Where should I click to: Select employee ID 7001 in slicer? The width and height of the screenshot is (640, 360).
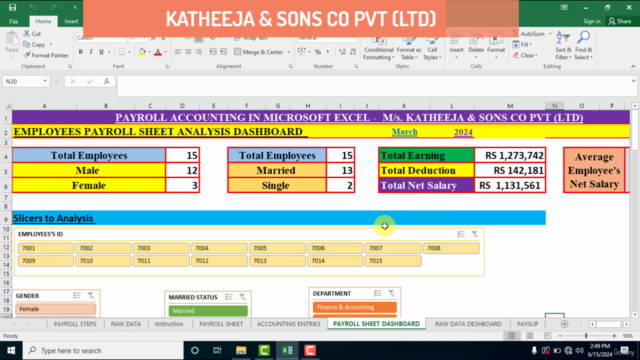point(46,248)
